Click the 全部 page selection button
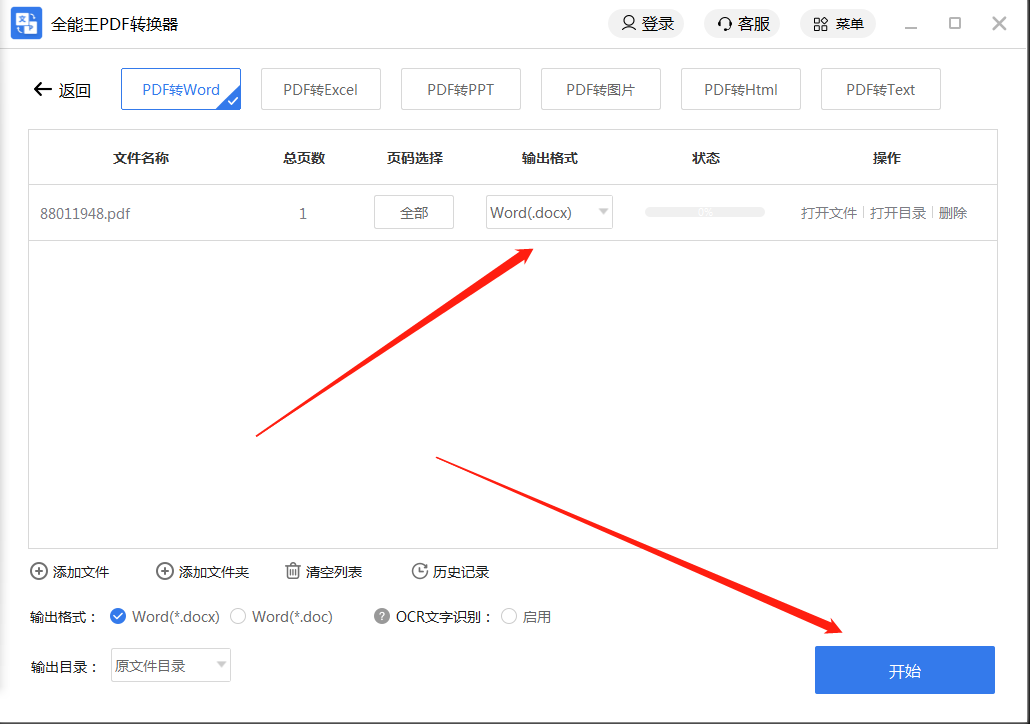 tap(413, 212)
